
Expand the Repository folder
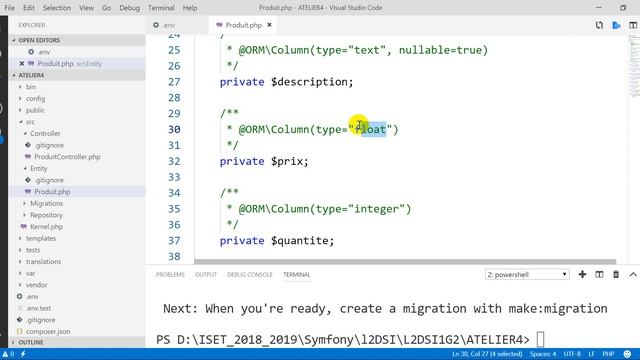(77, 215)
